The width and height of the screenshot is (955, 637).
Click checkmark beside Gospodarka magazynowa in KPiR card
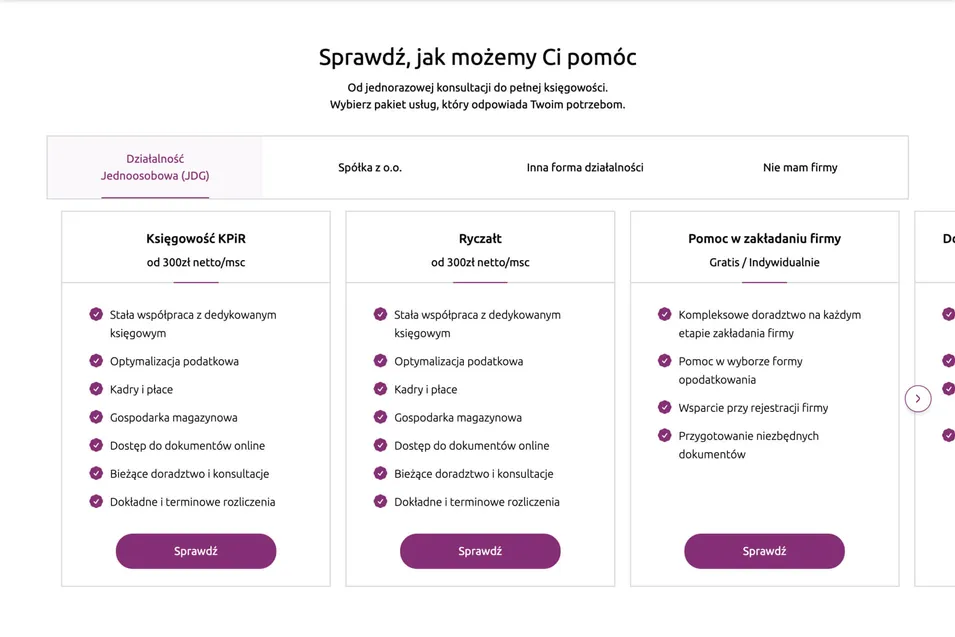click(x=96, y=417)
